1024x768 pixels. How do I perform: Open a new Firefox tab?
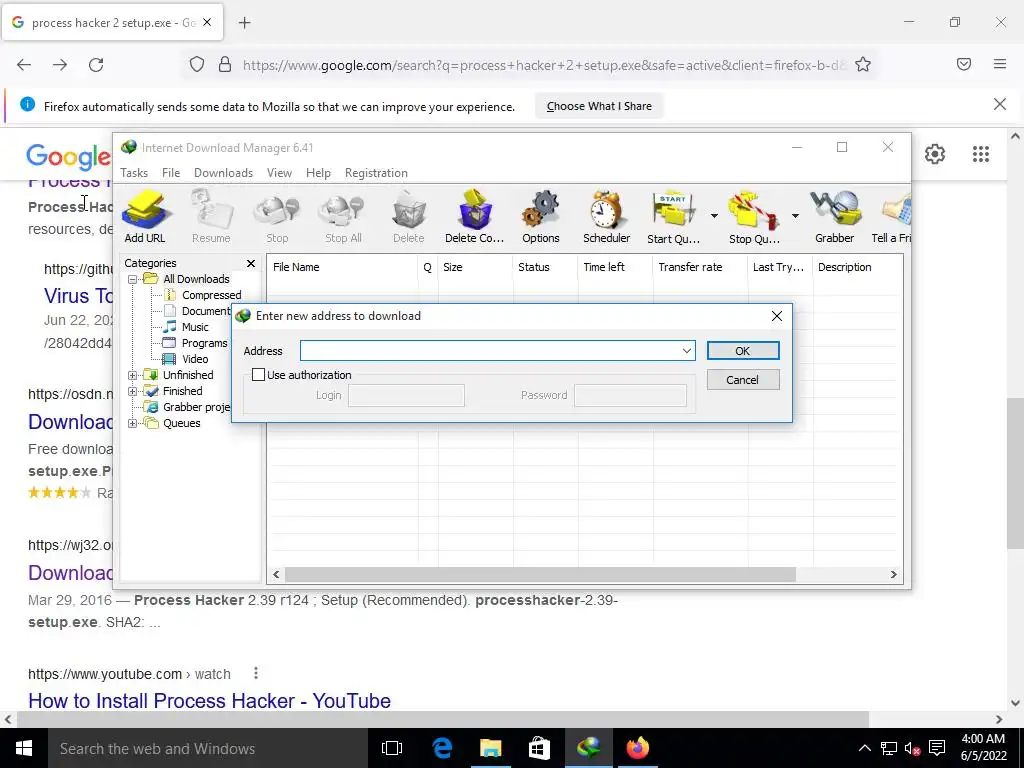[244, 23]
